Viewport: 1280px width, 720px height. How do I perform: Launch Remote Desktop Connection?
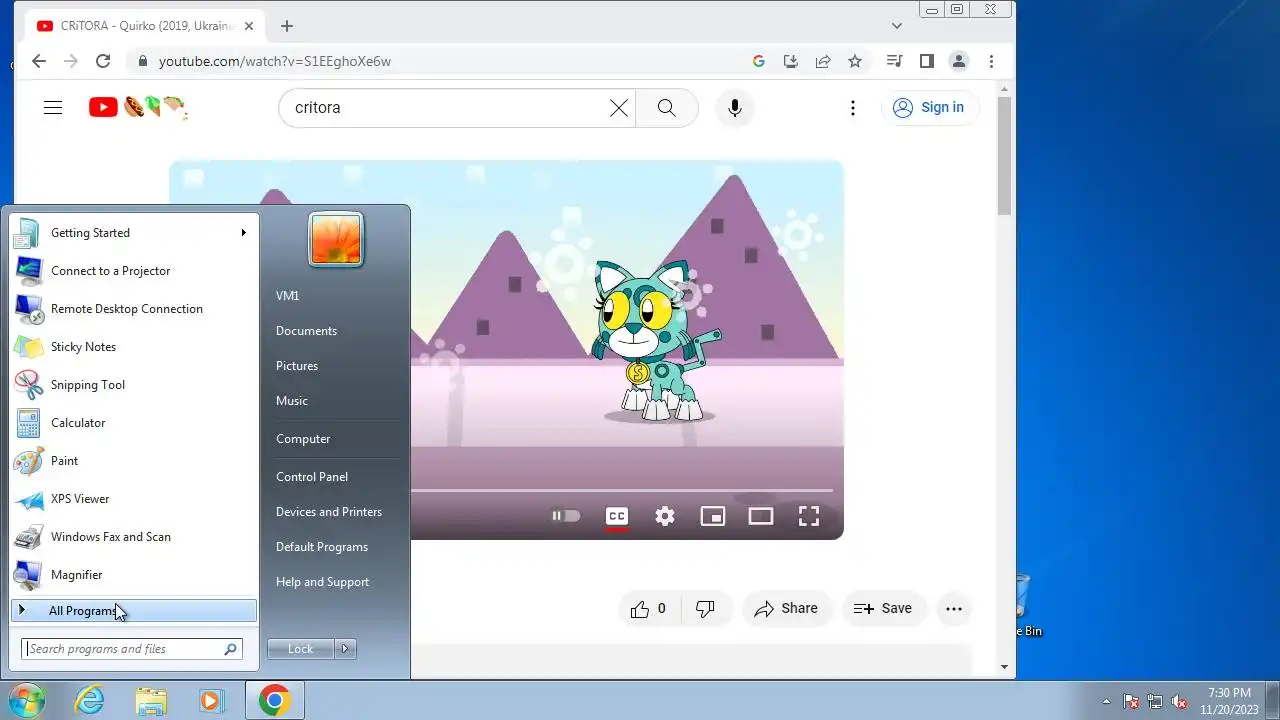point(134,309)
